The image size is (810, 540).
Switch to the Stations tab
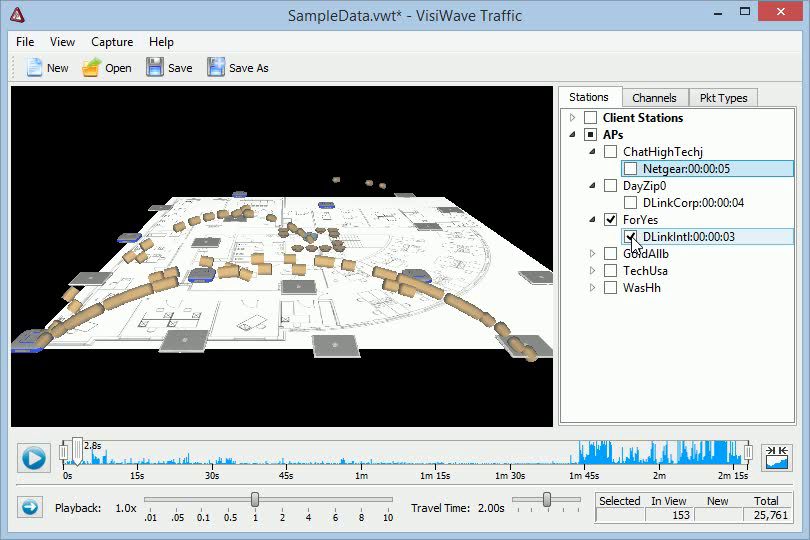click(x=589, y=97)
